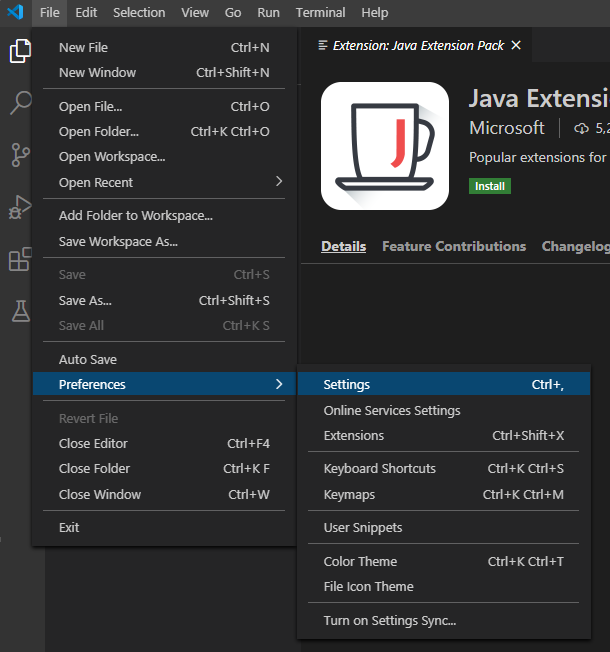Switch to the Changelog tab

(575, 246)
